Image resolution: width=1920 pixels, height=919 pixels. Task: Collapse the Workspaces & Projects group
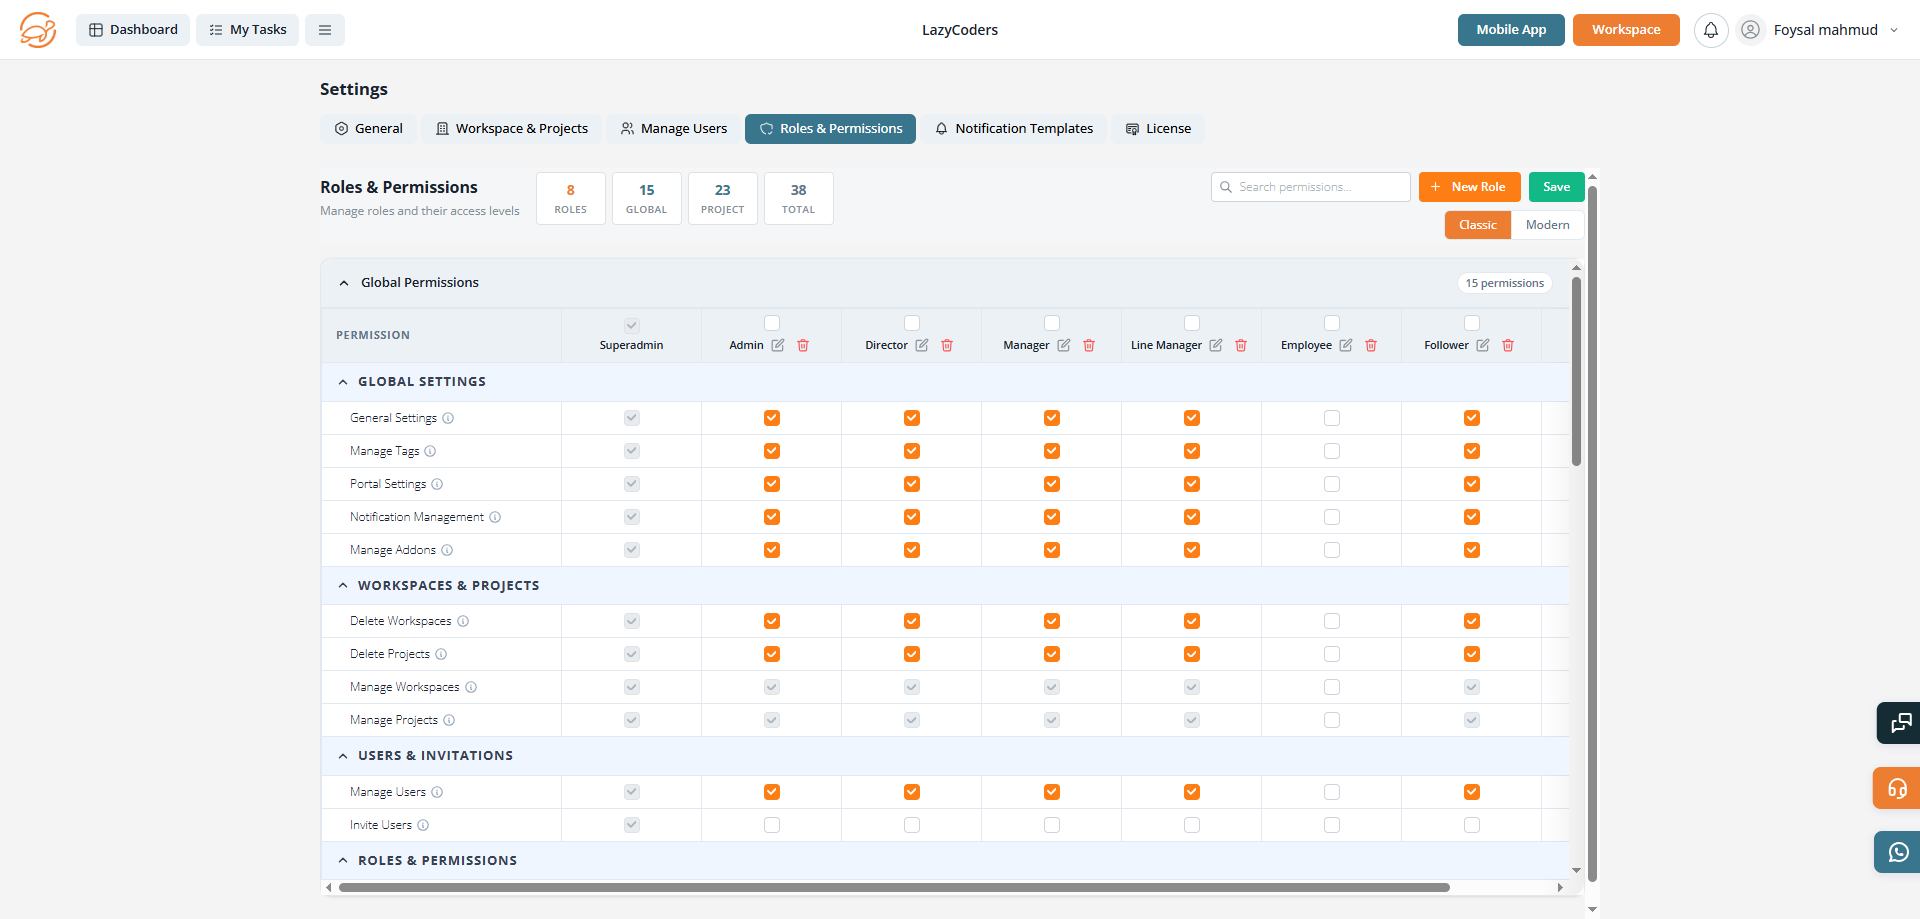(x=343, y=586)
